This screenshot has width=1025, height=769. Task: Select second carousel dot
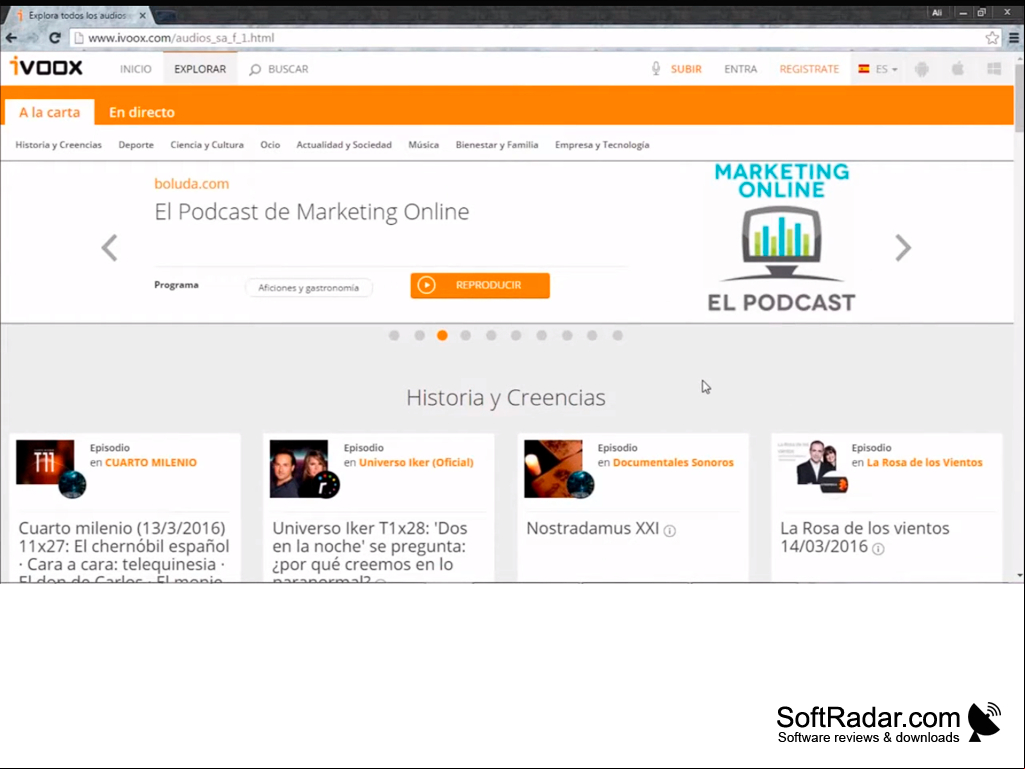pos(420,335)
